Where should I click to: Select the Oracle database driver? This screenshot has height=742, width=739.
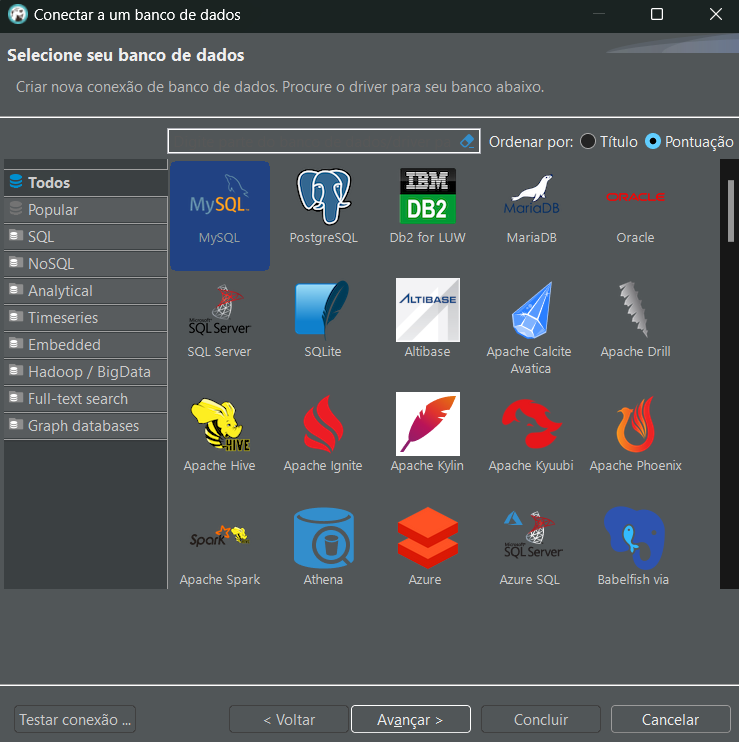coord(635,198)
